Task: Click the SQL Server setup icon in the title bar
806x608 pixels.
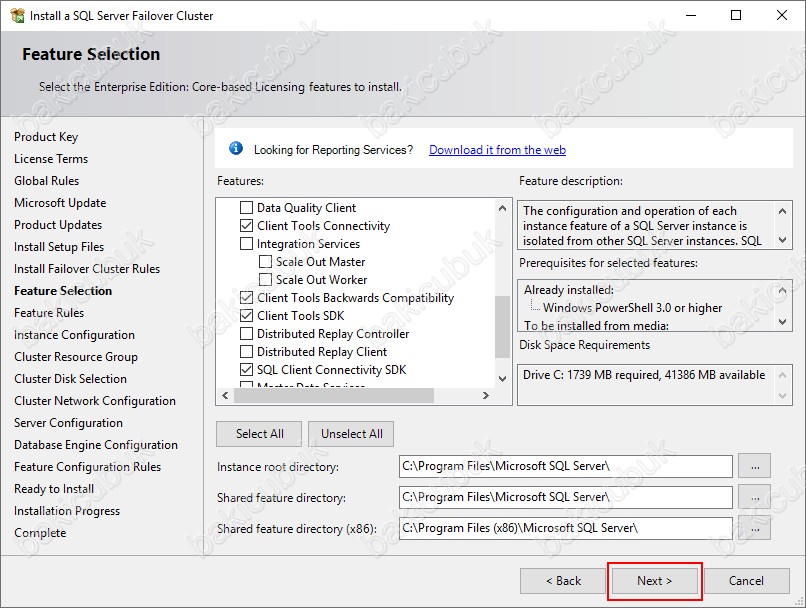Action: [17, 15]
